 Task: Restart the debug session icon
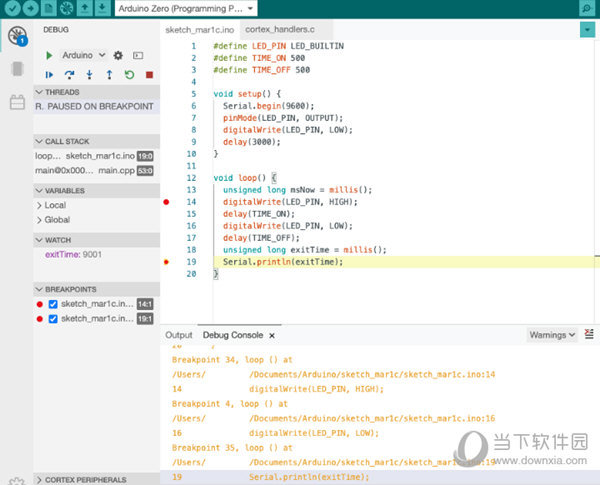[129, 75]
